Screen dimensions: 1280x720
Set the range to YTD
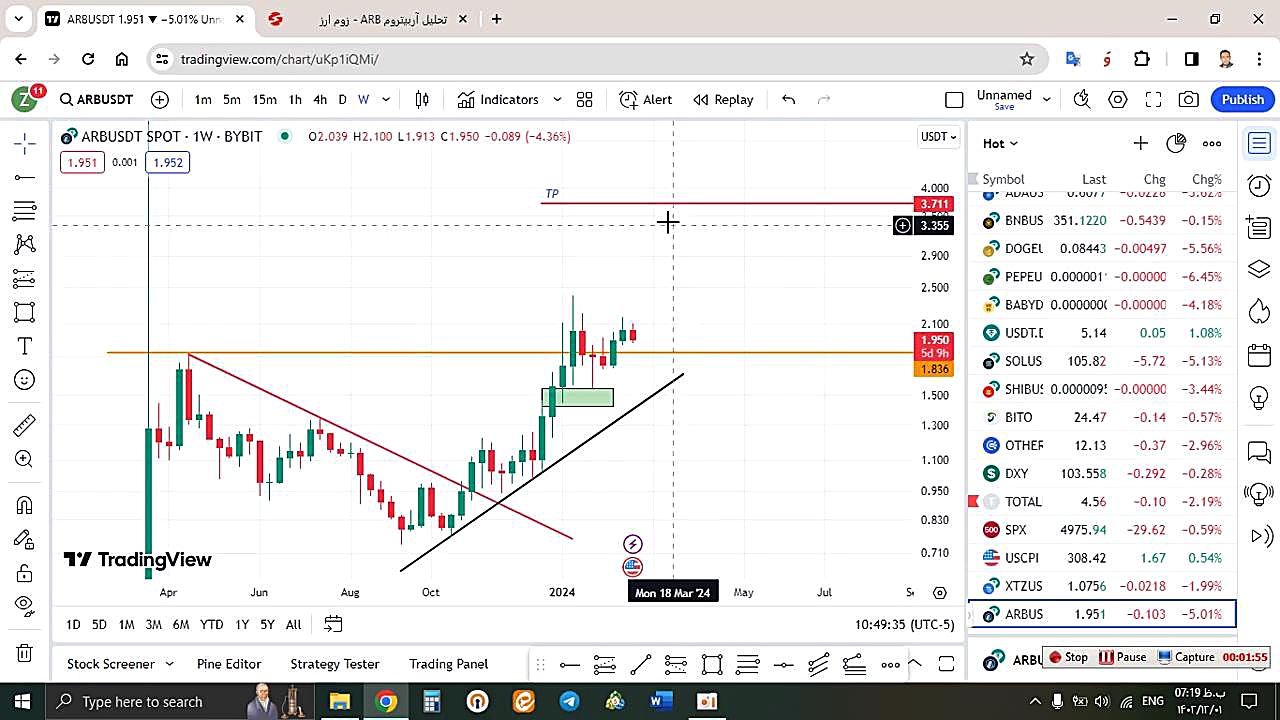(211, 624)
